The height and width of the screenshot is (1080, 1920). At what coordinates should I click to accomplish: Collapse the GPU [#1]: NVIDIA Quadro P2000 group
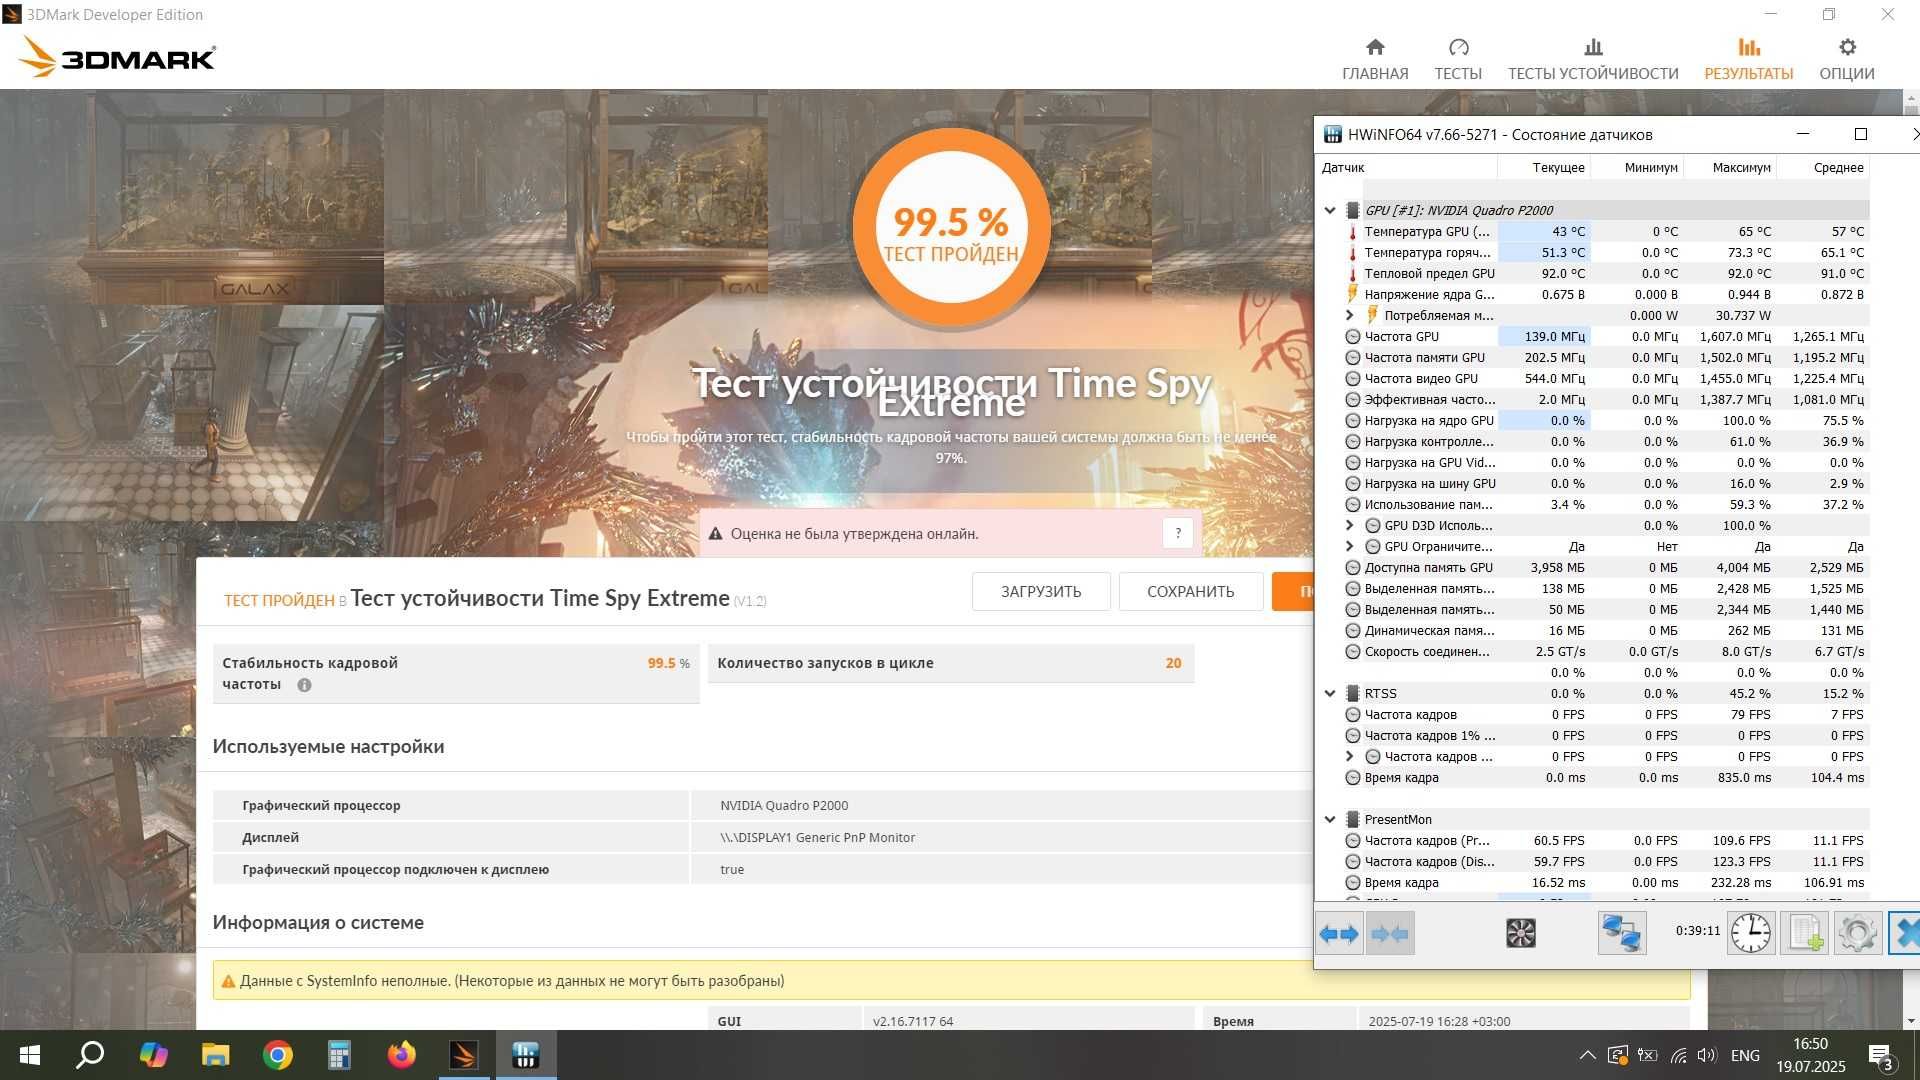coord(1330,210)
